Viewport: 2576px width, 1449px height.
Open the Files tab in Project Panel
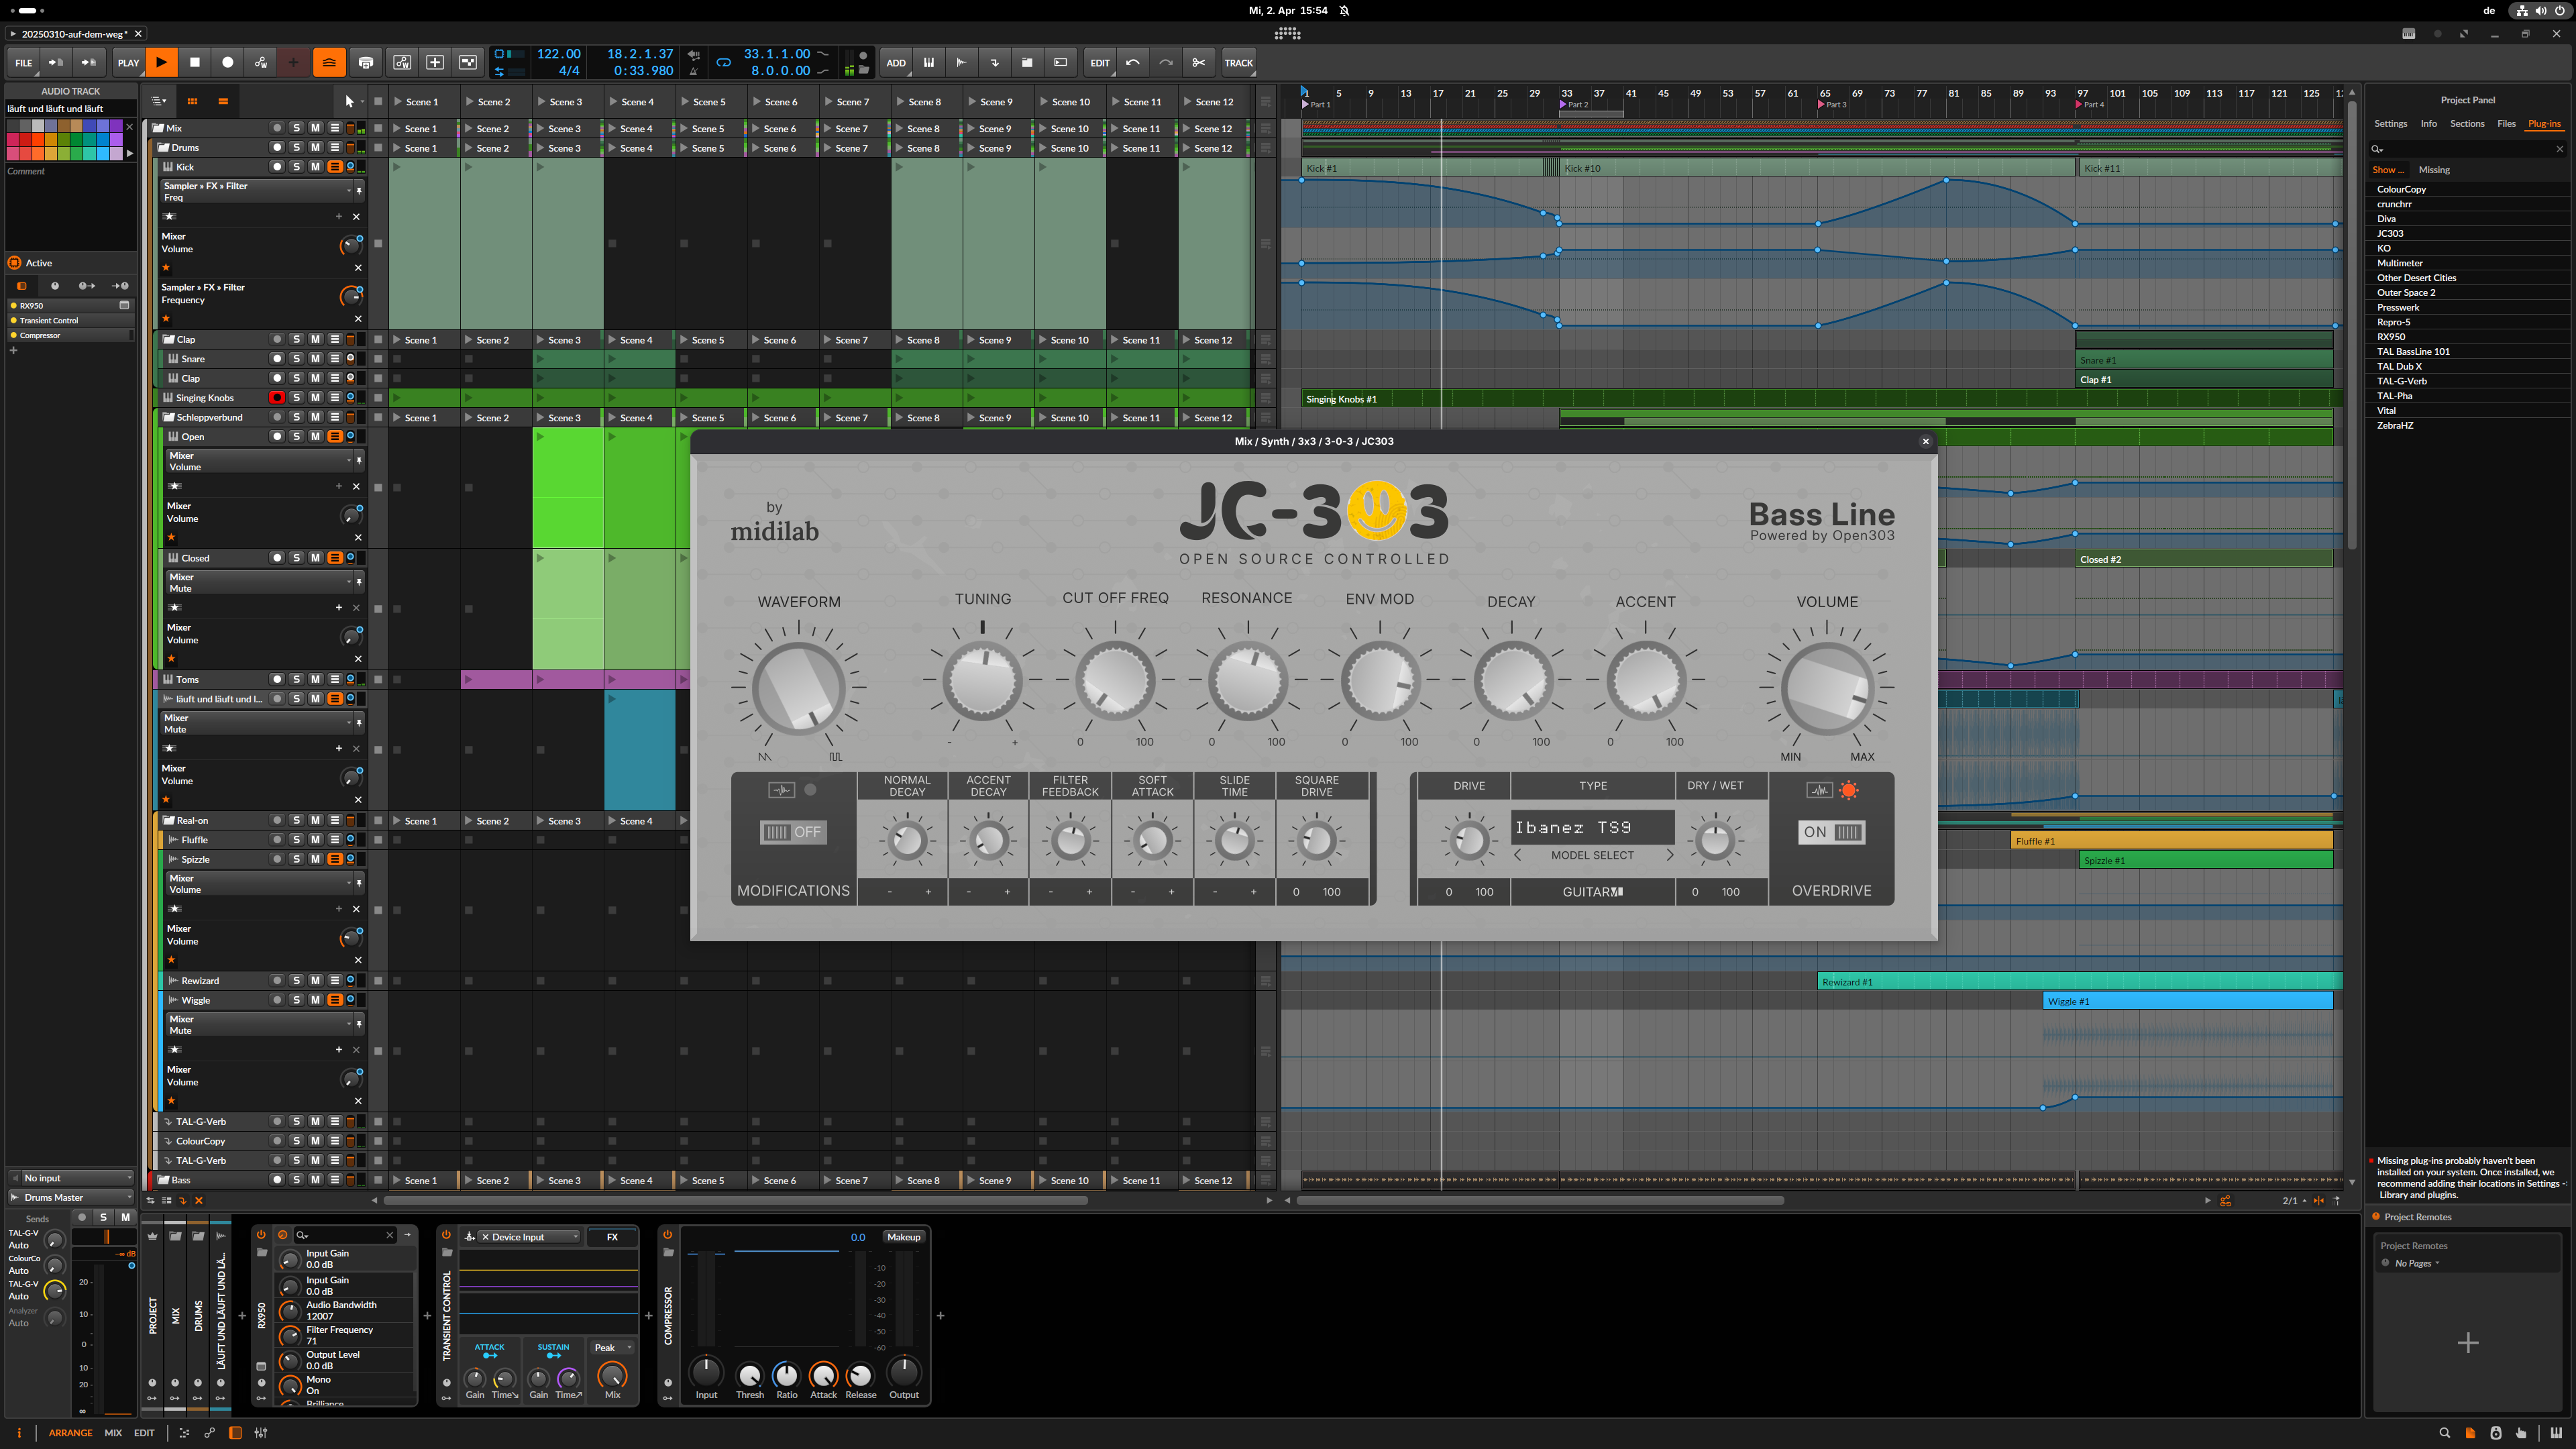click(2505, 124)
